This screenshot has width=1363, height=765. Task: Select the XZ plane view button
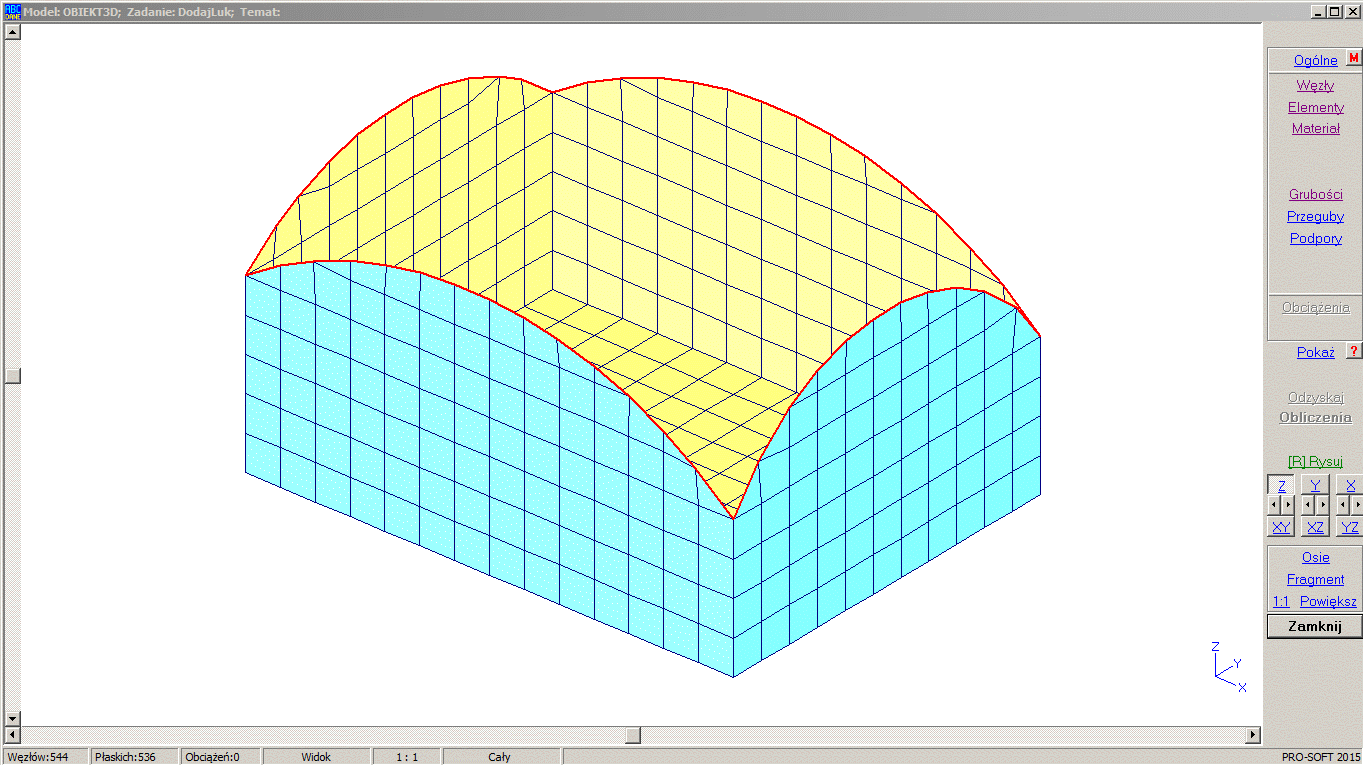click(1315, 527)
